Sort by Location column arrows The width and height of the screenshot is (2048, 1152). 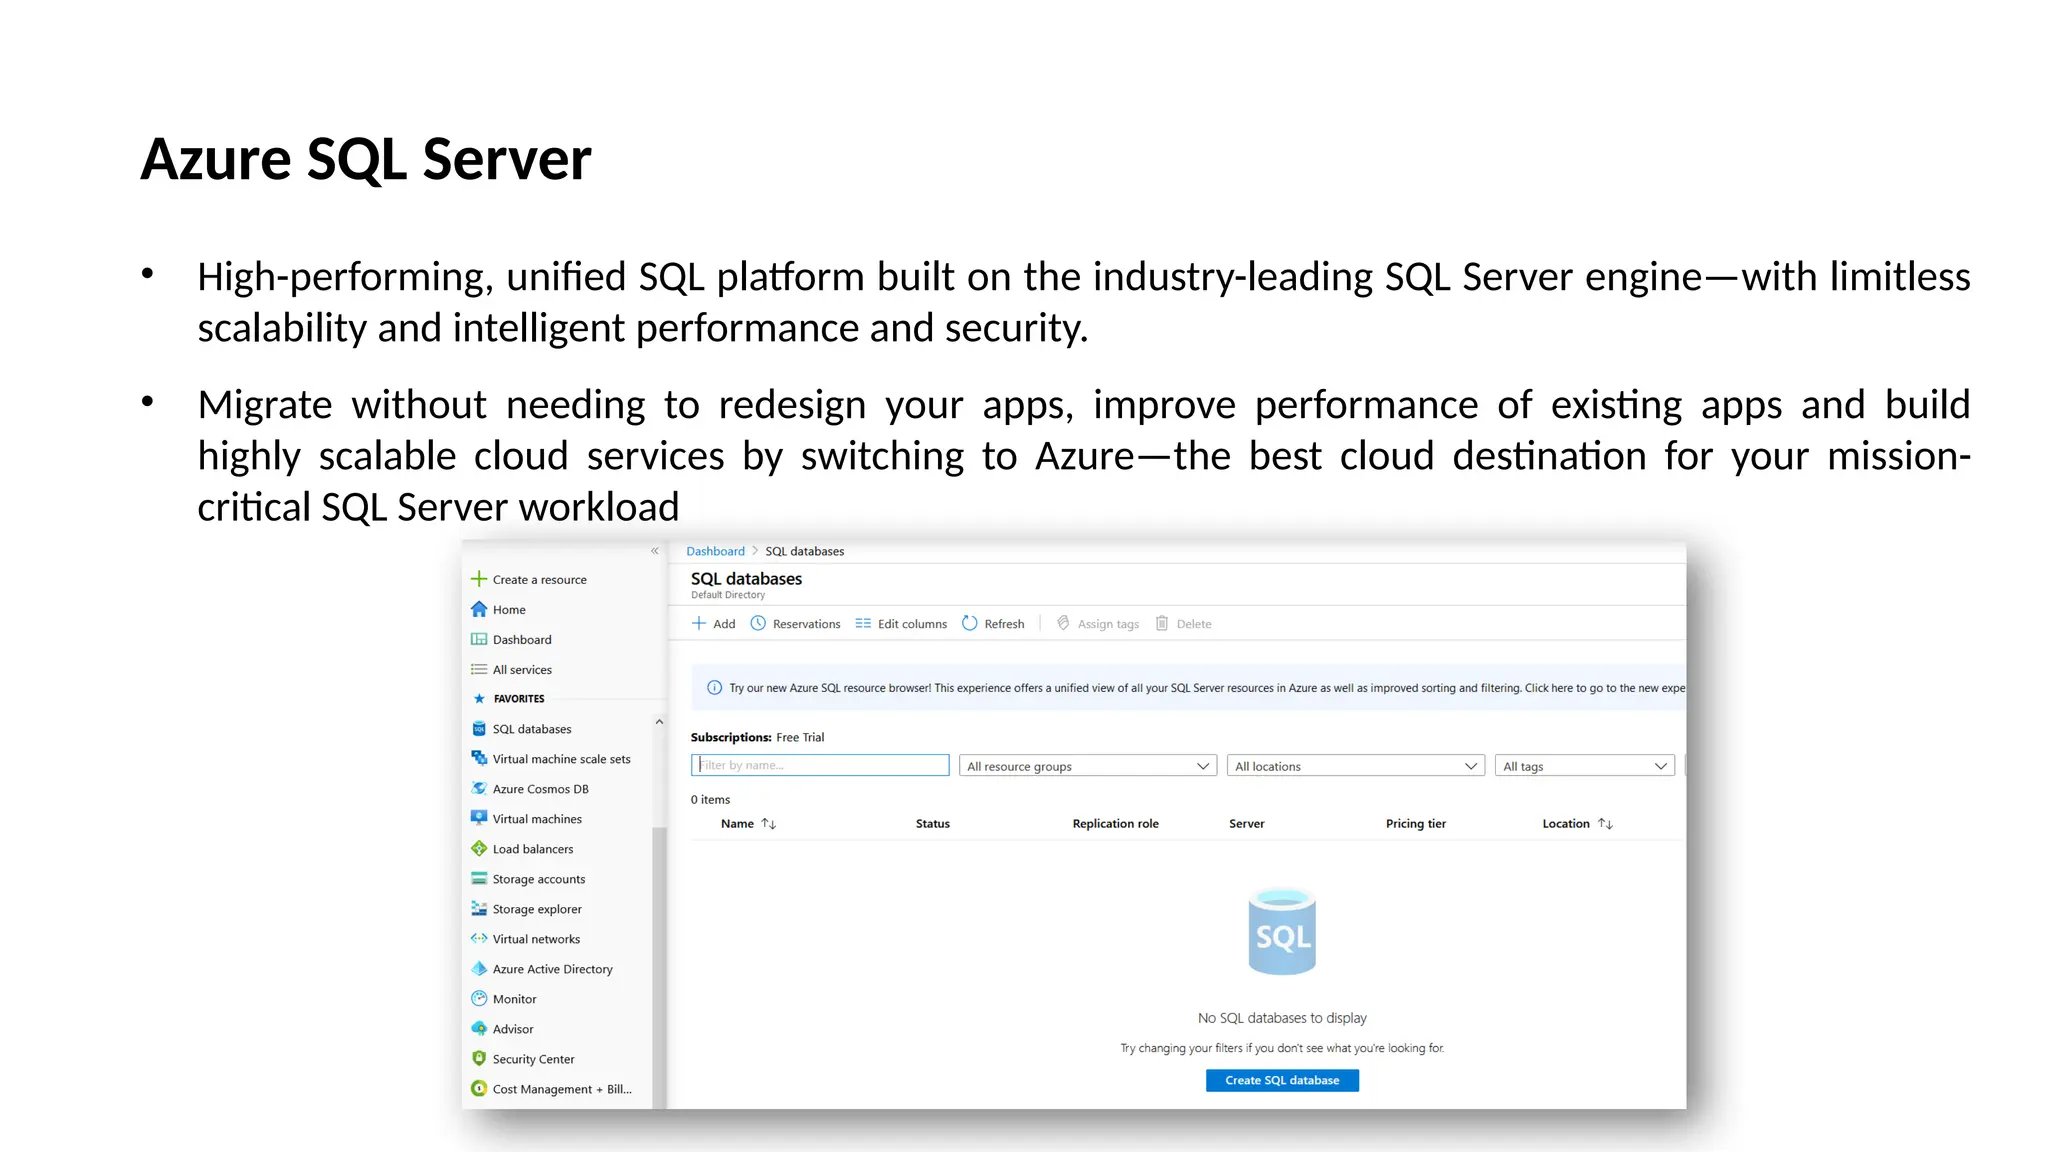point(1605,824)
